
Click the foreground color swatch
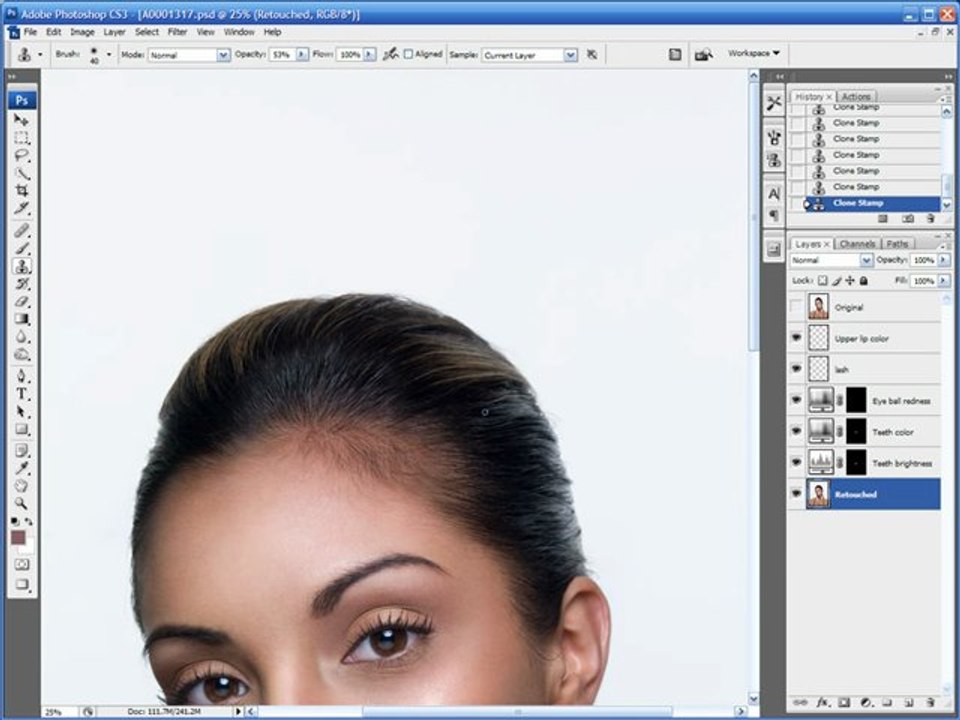pos(18,538)
